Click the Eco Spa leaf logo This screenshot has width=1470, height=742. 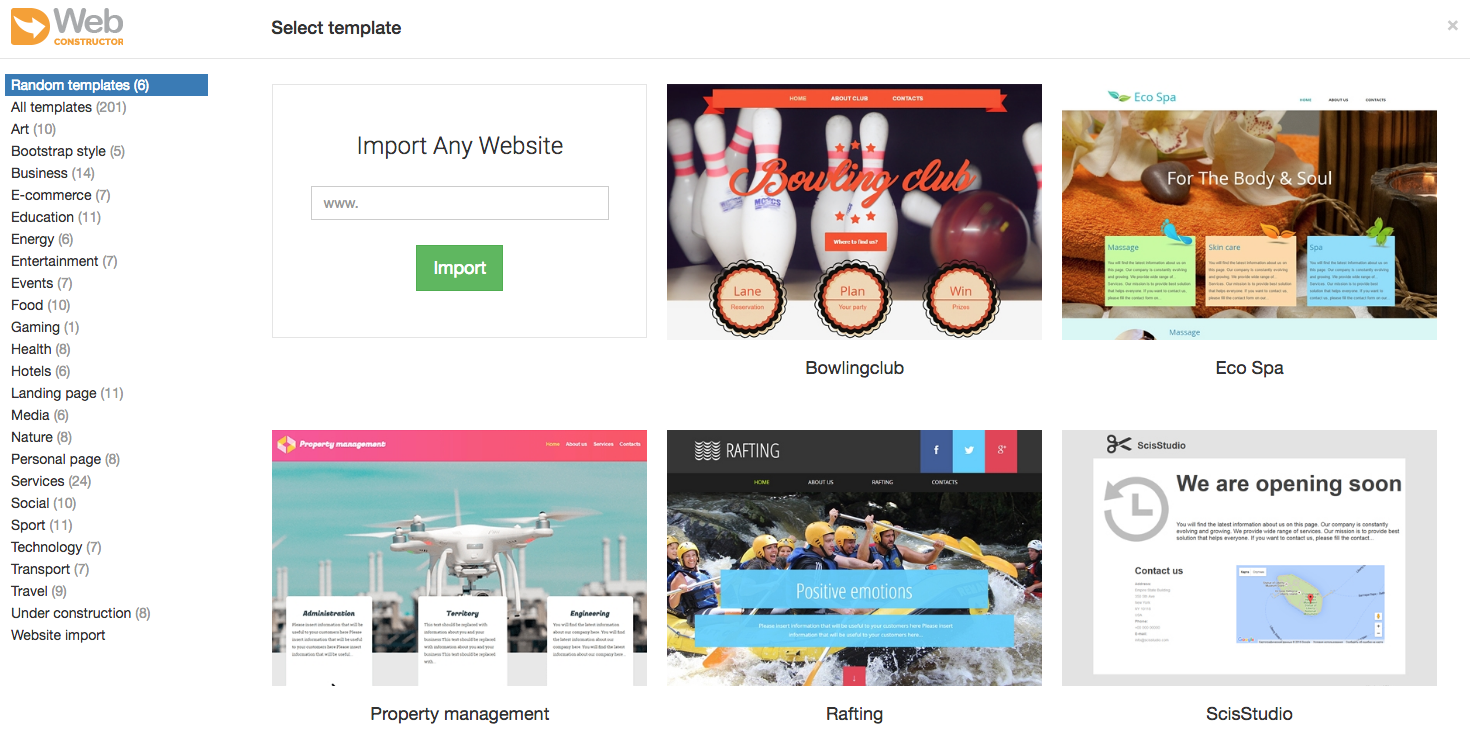coord(1119,97)
